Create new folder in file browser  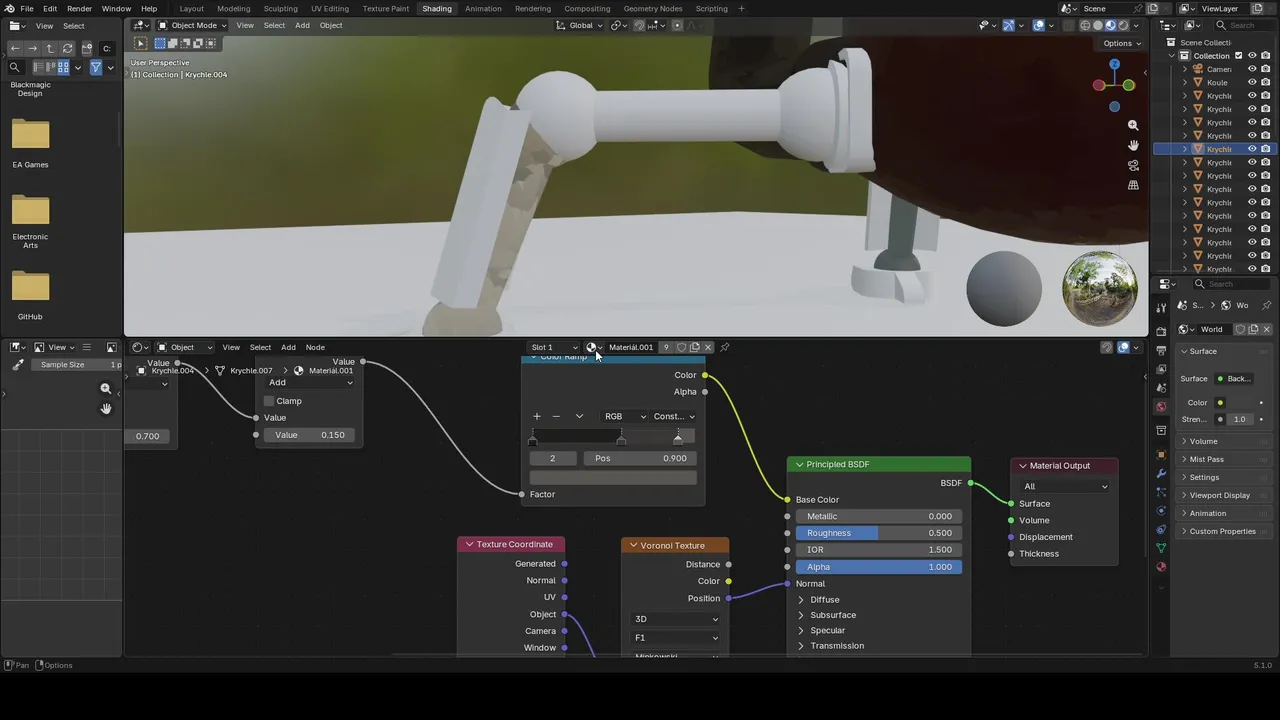pyautogui.click(x=86, y=48)
